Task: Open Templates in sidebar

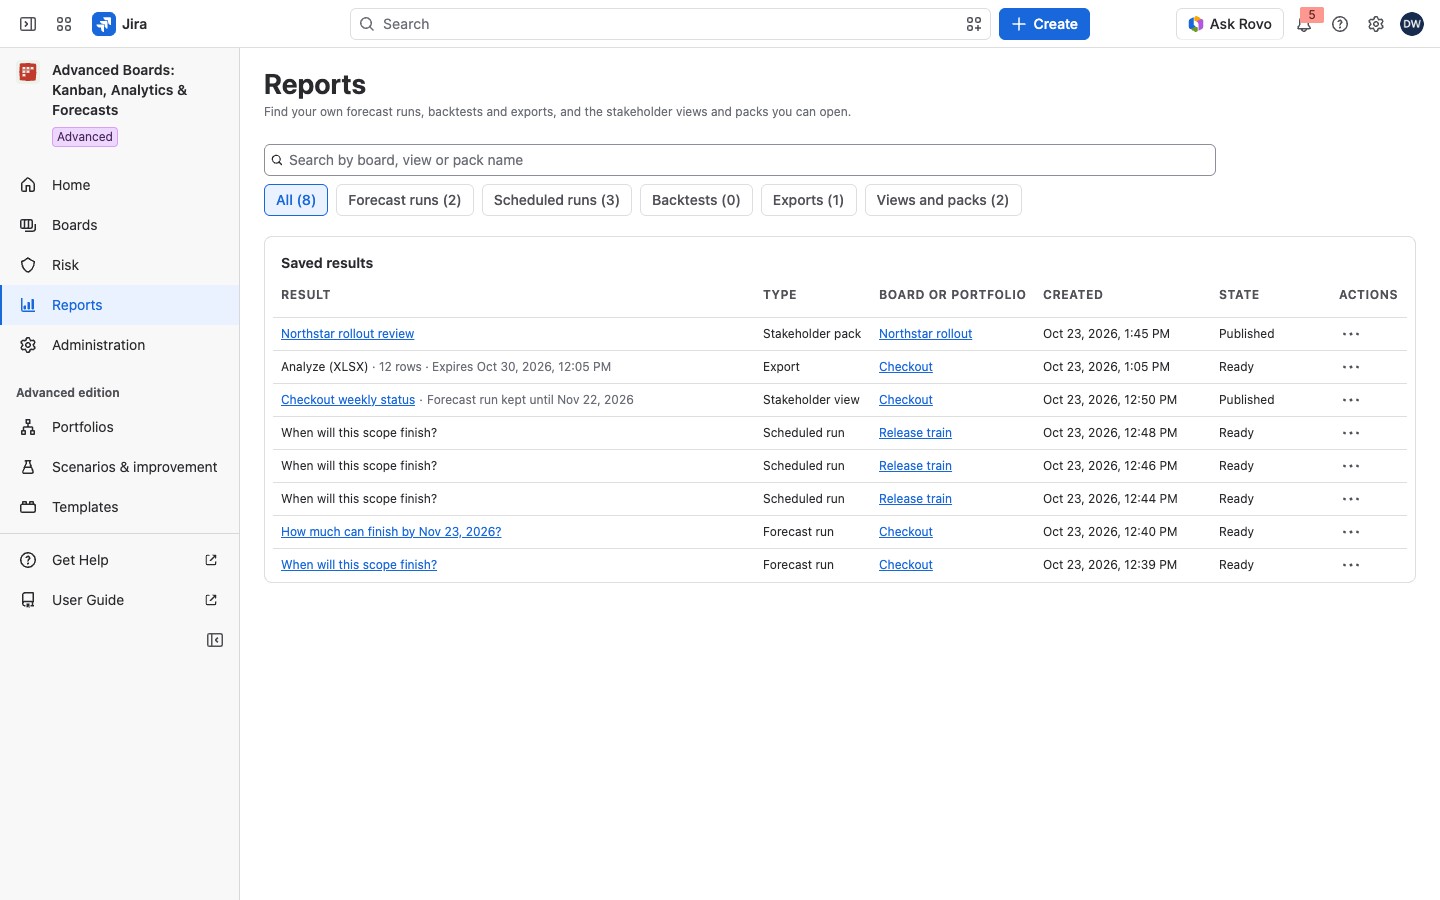Action: tap(120, 507)
